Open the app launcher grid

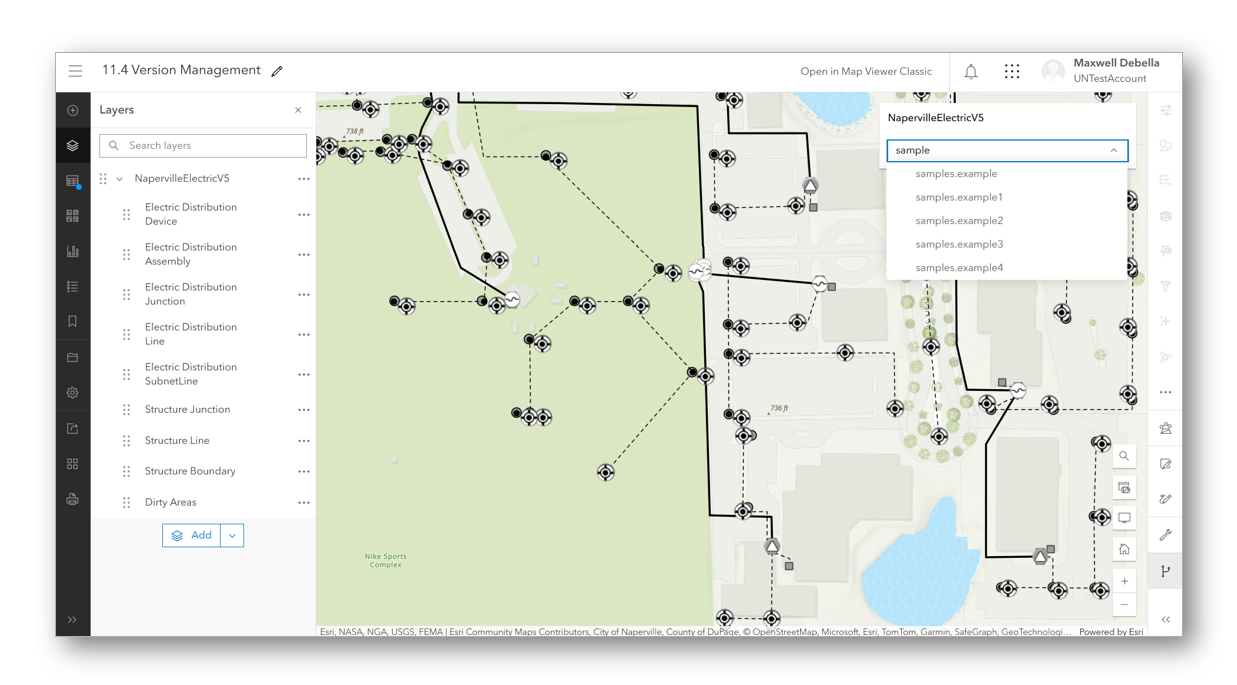pyautogui.click(x=1012, y=72)
